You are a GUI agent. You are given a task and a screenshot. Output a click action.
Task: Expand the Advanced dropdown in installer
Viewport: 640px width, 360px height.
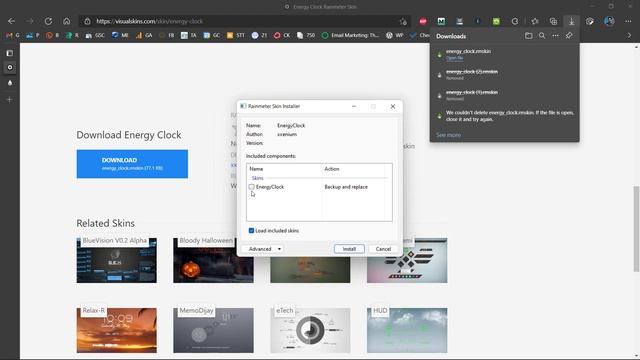[x=263, y=249]
